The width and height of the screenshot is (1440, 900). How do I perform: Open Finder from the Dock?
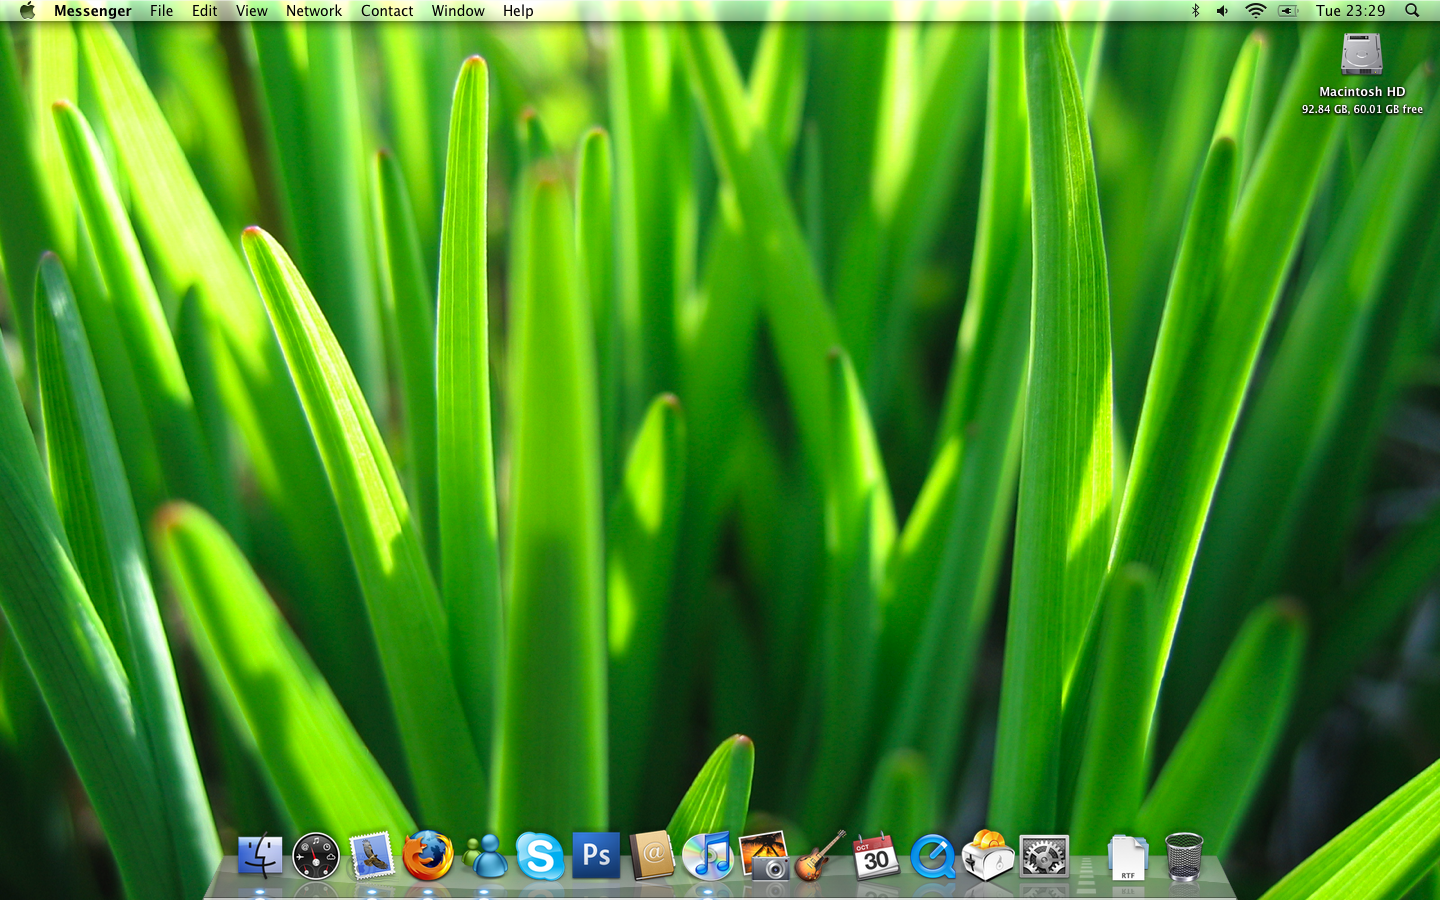(x=260, y=857)
